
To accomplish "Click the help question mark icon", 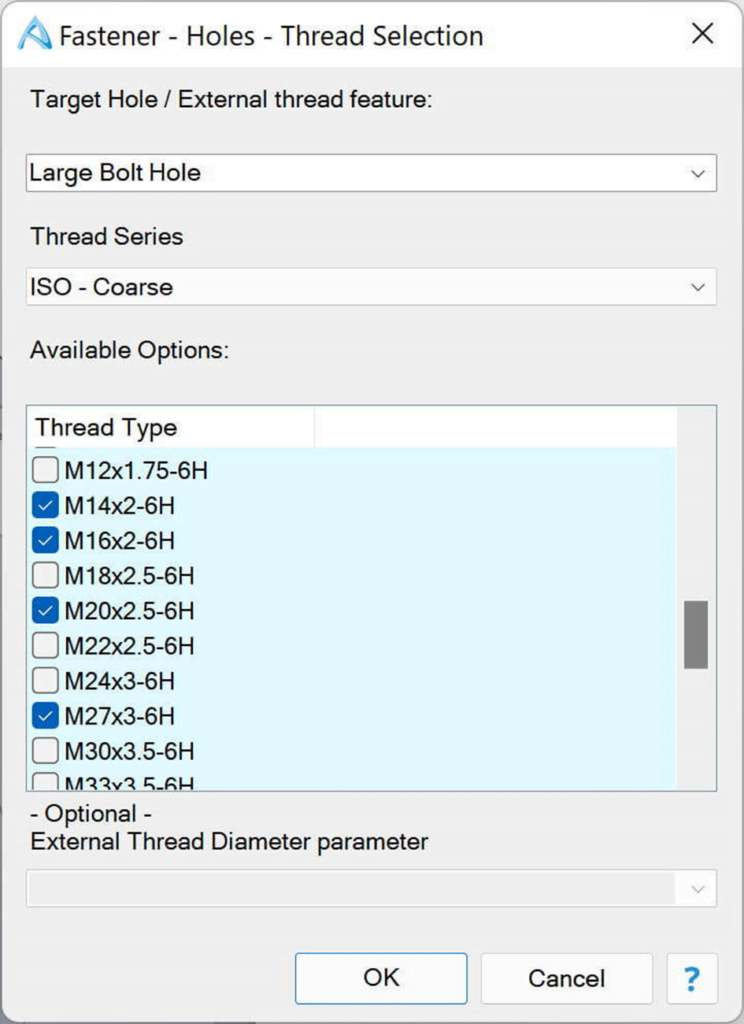I will pyautogui.click(x=691, y=977).
